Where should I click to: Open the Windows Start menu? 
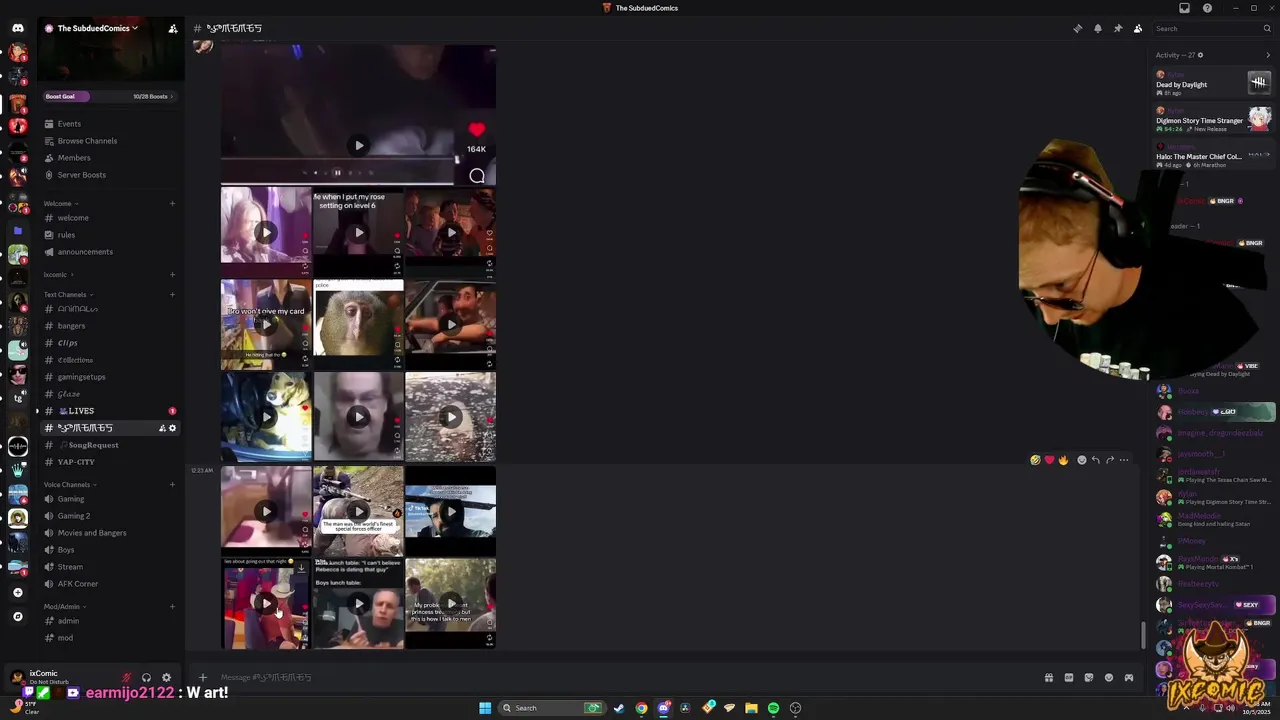tap(485, 708)
